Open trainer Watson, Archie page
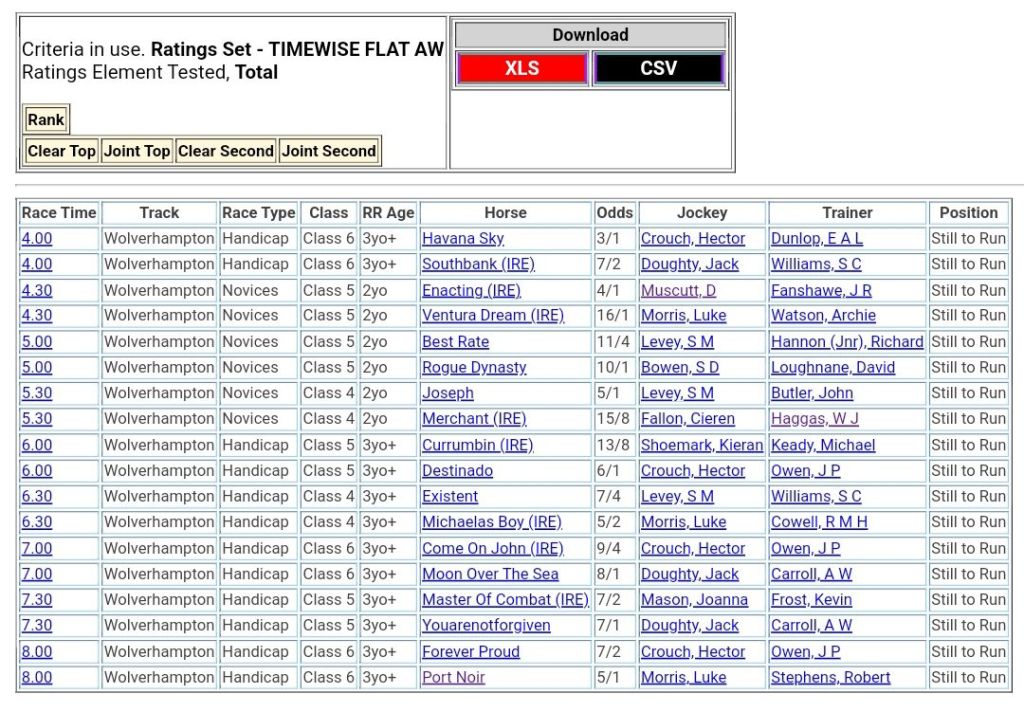The height and width of the screenshot is (712, 1024). point(823,316)
